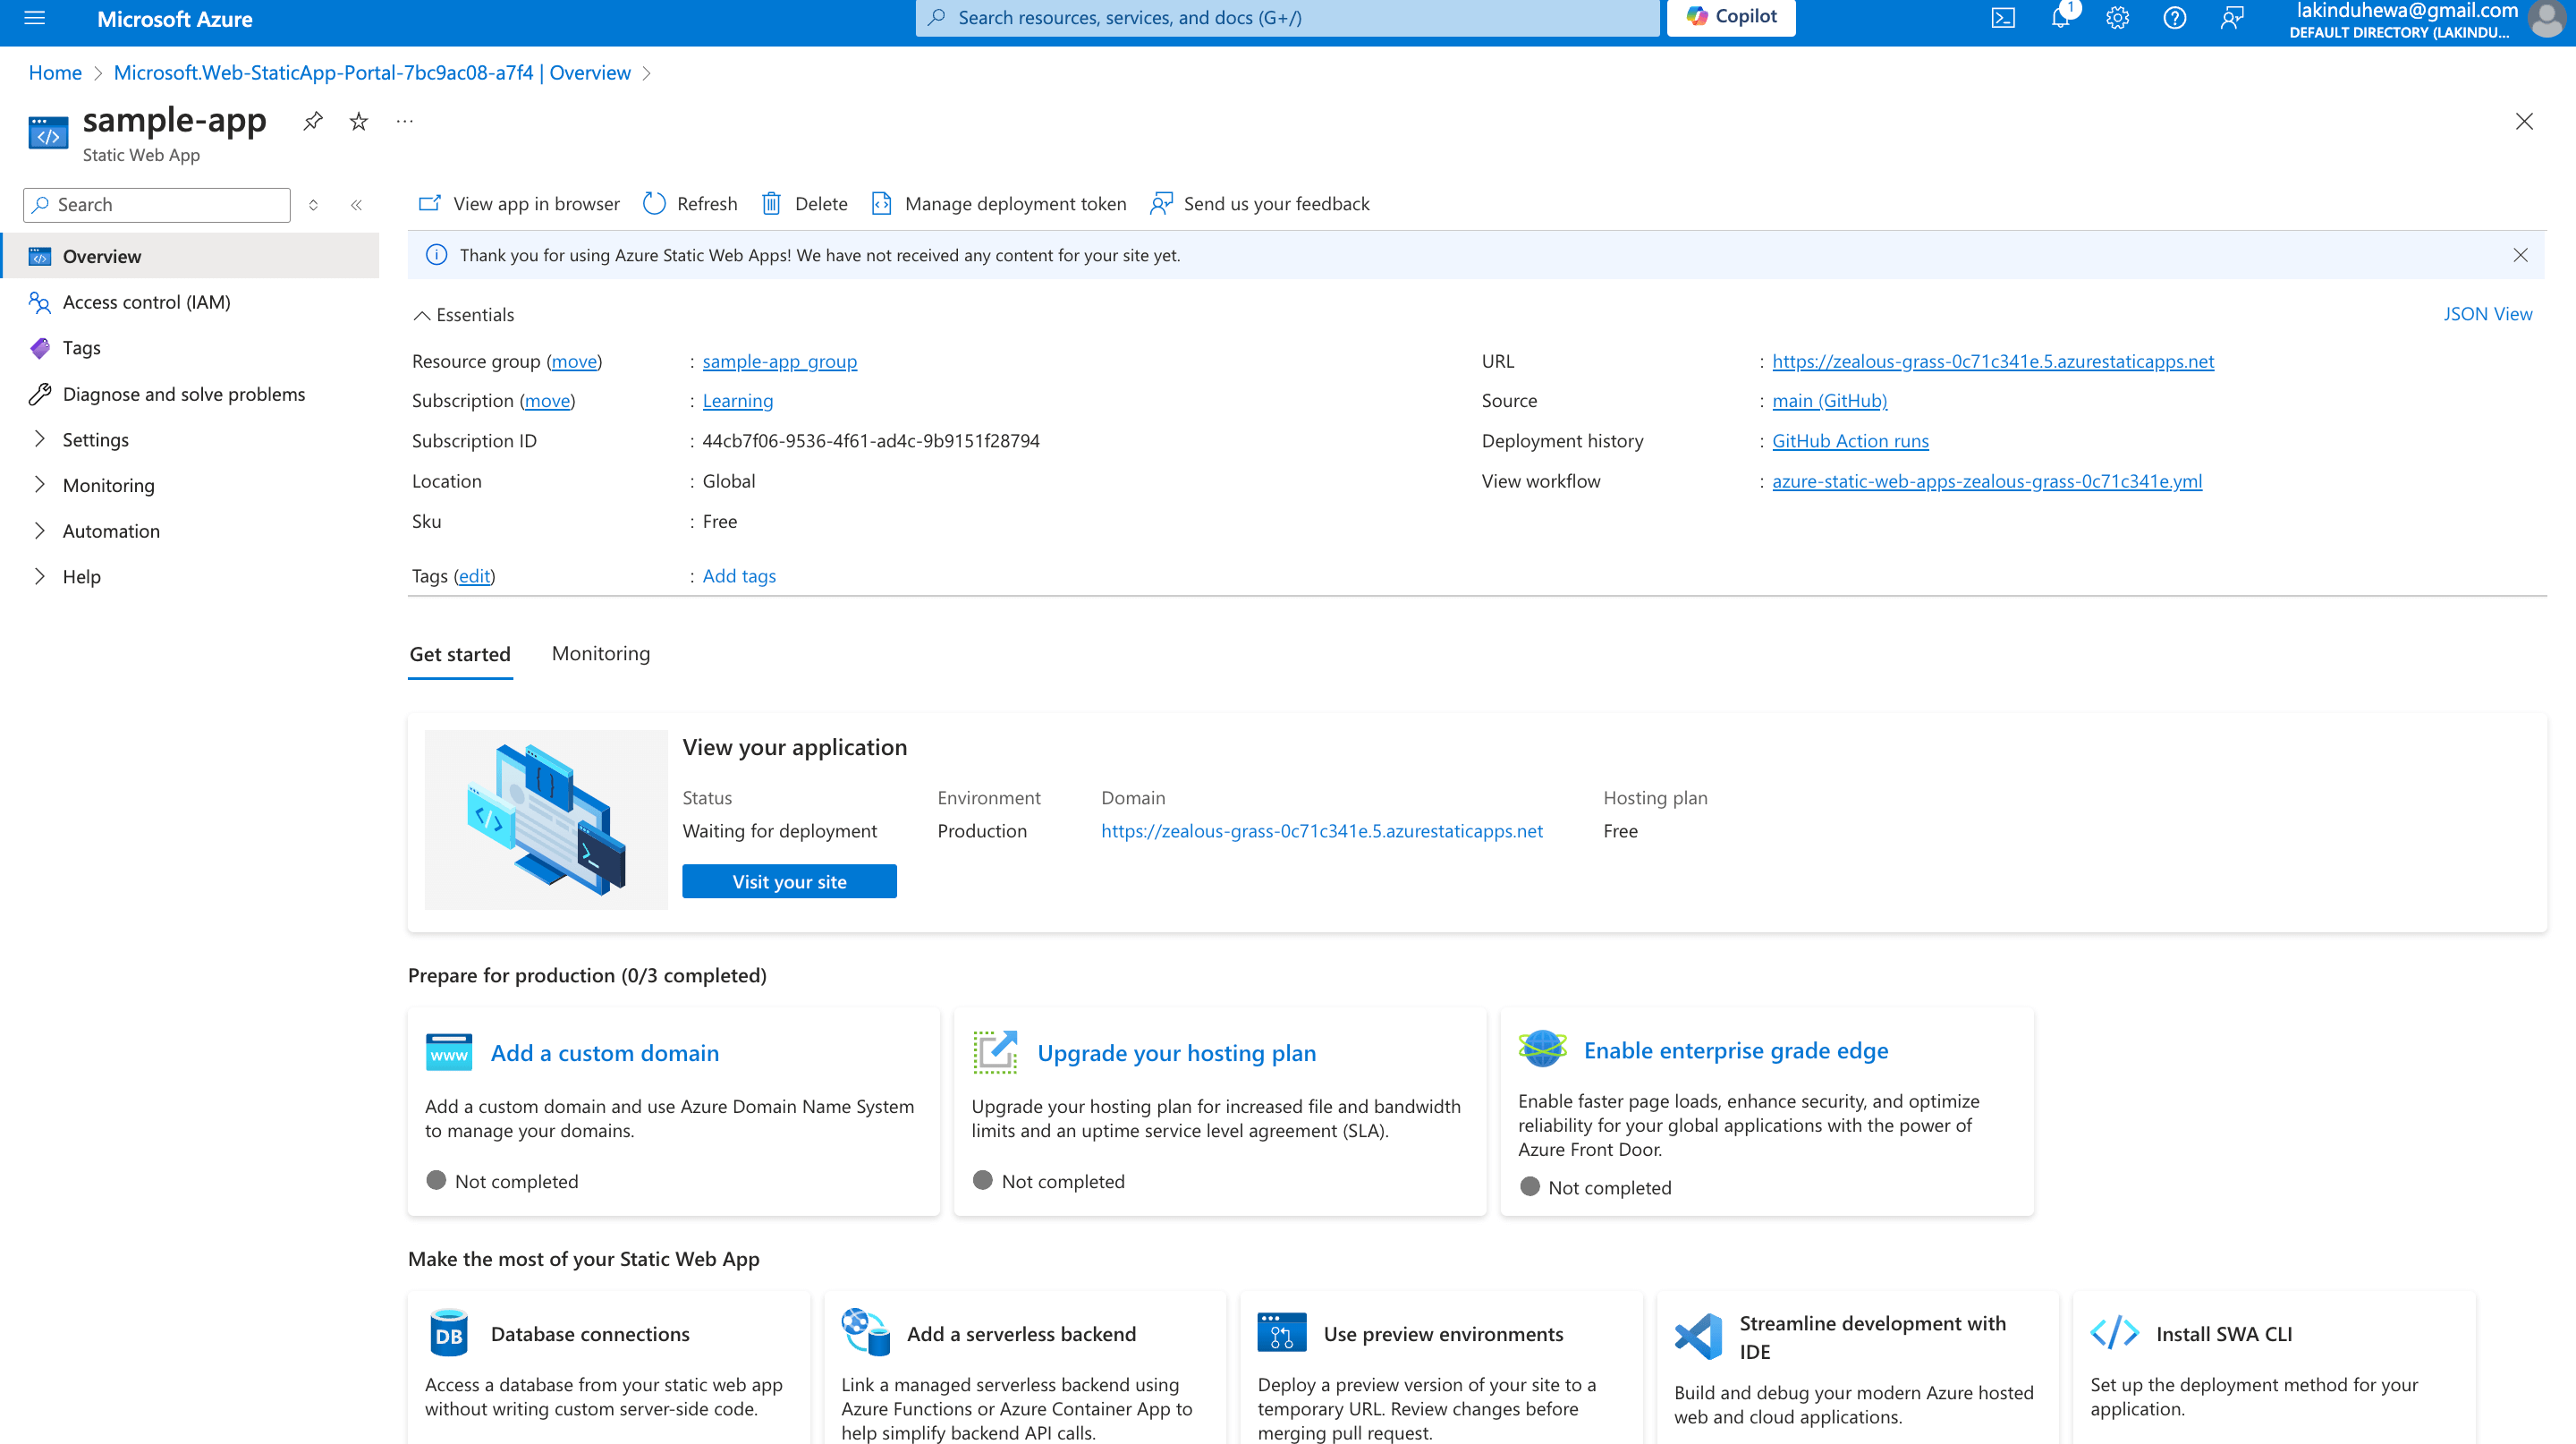
Task: Click the help question mark icon
Action: click(x=2174, y=18)
